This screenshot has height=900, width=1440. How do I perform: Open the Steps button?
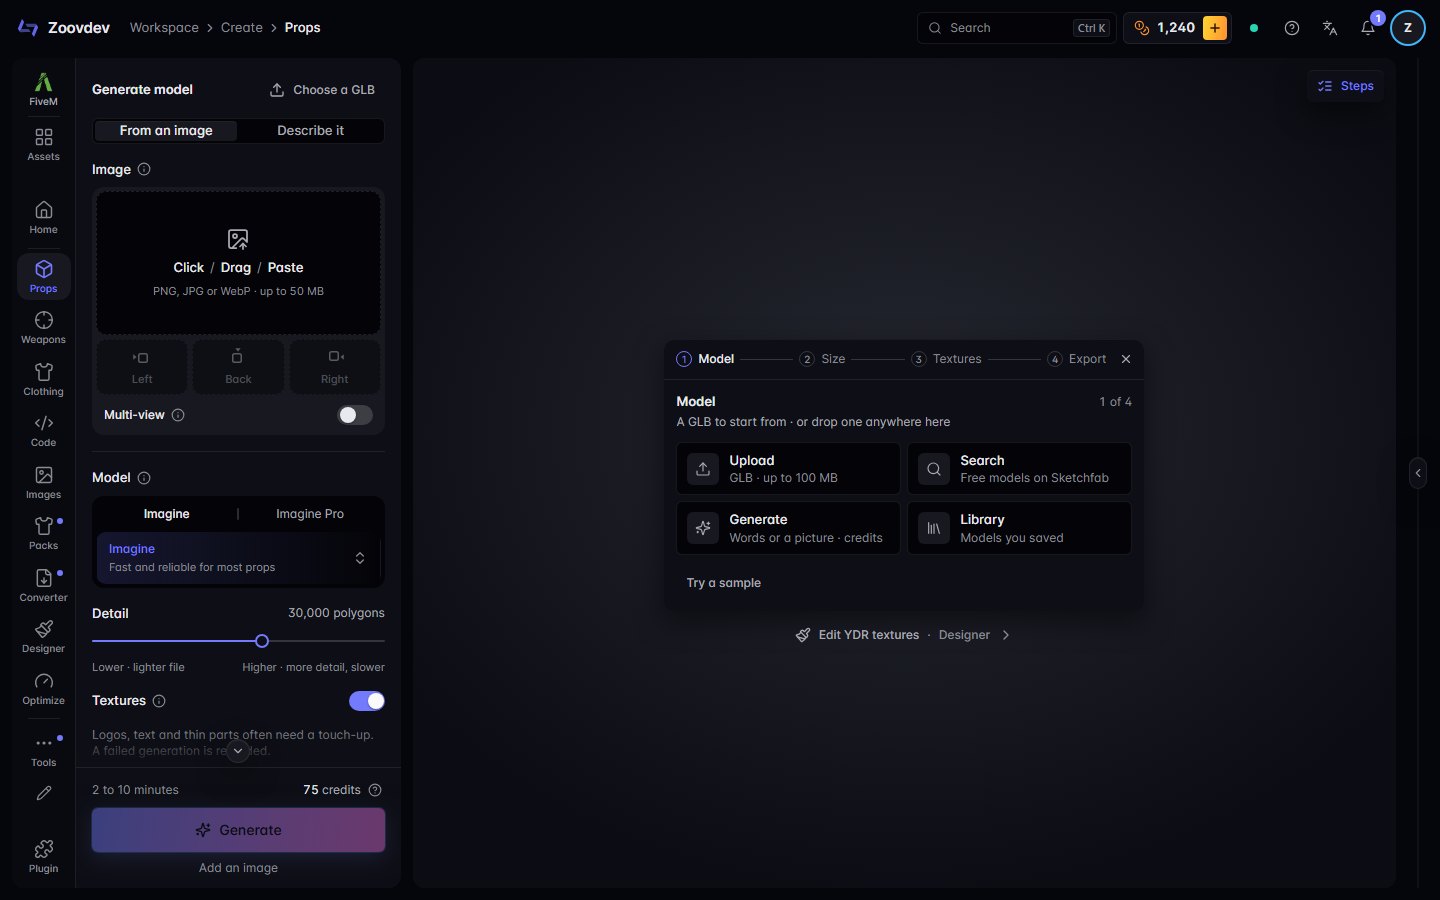[1346, 86]
